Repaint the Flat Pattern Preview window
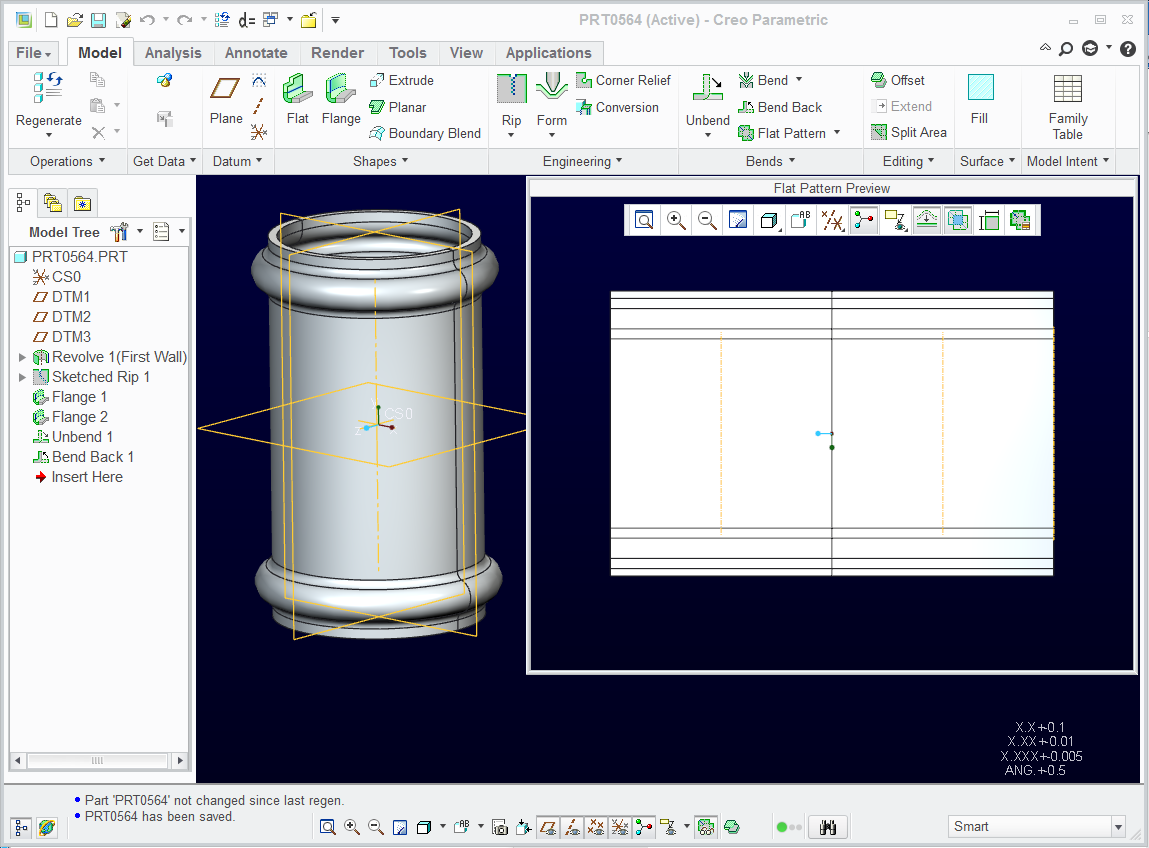This screenshot has height=848, width=1149. pyautogui.click(x=738, y=220)
